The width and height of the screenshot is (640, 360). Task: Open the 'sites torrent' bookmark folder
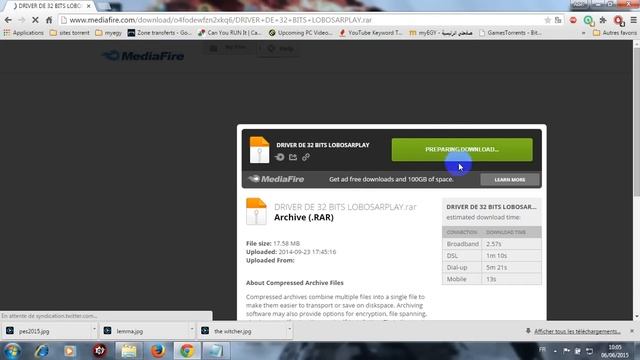[x=69, y=33]
